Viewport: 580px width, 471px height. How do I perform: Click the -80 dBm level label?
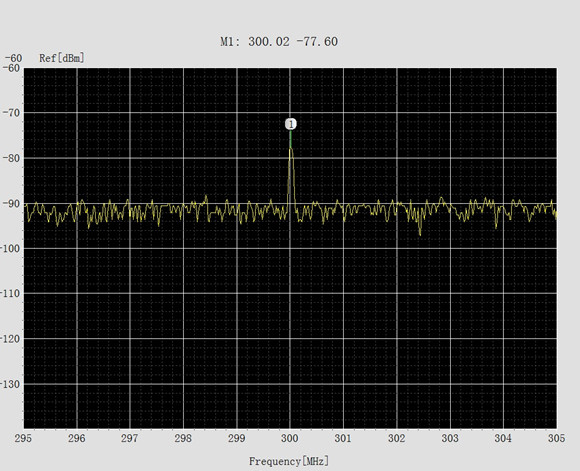tap(11, 158)
